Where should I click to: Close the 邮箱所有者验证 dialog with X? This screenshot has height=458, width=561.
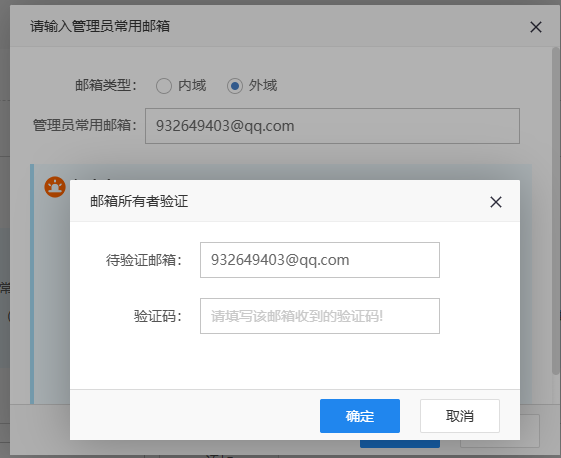(496, 202)
